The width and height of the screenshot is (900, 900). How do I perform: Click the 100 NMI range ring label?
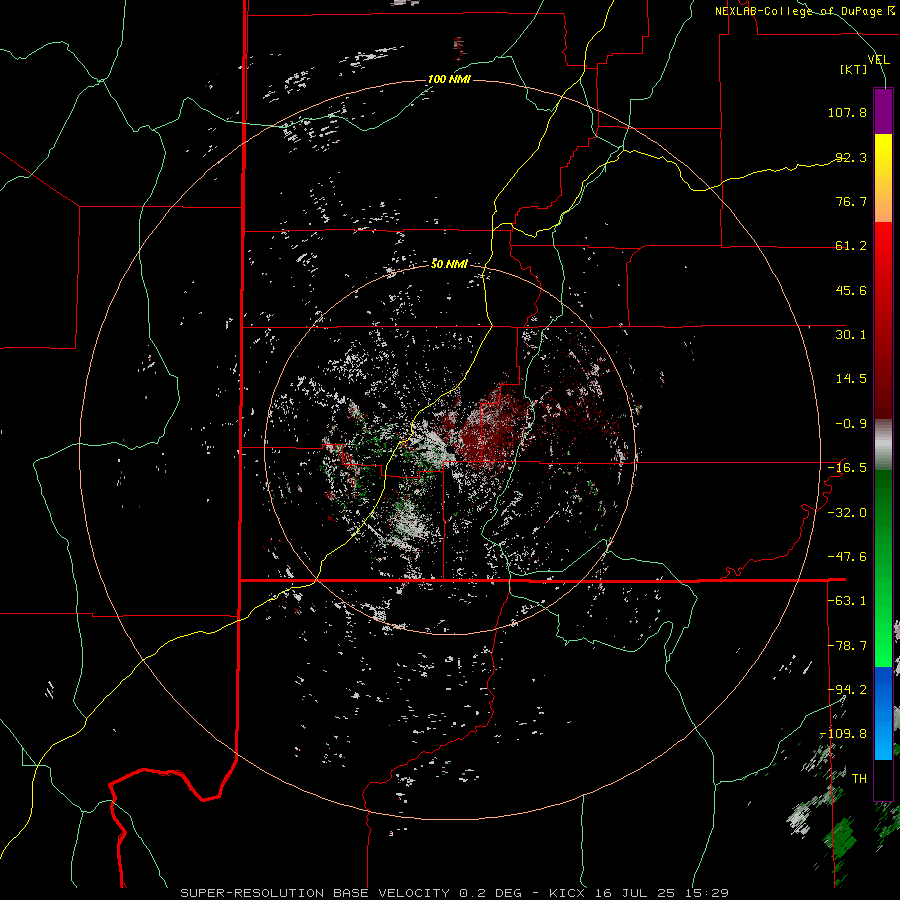(449, 79)
